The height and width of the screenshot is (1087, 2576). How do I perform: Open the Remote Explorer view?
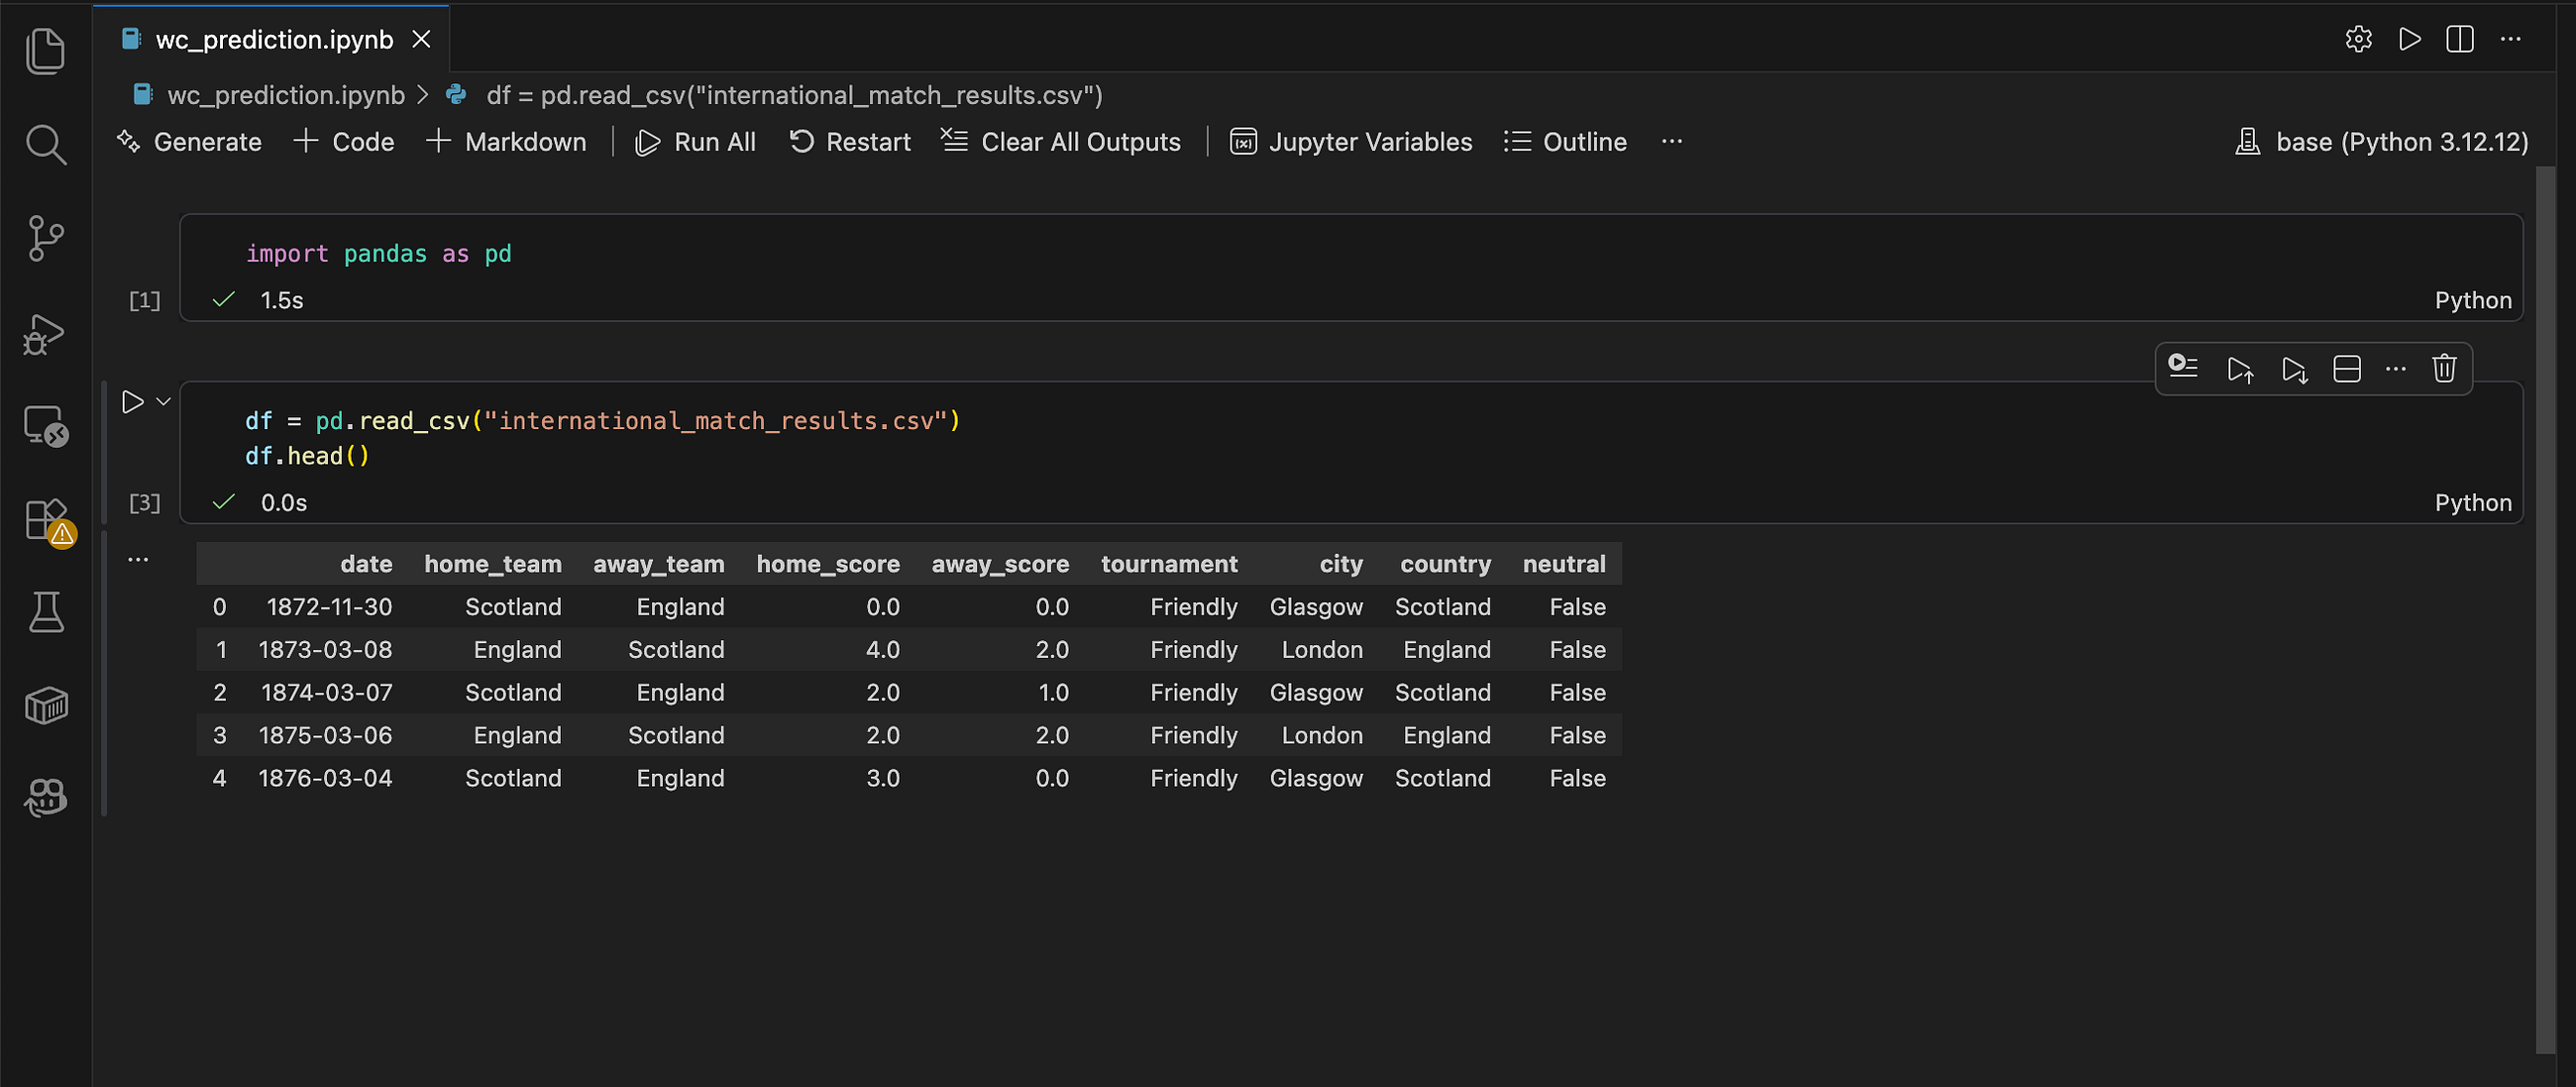click(45, 426)
